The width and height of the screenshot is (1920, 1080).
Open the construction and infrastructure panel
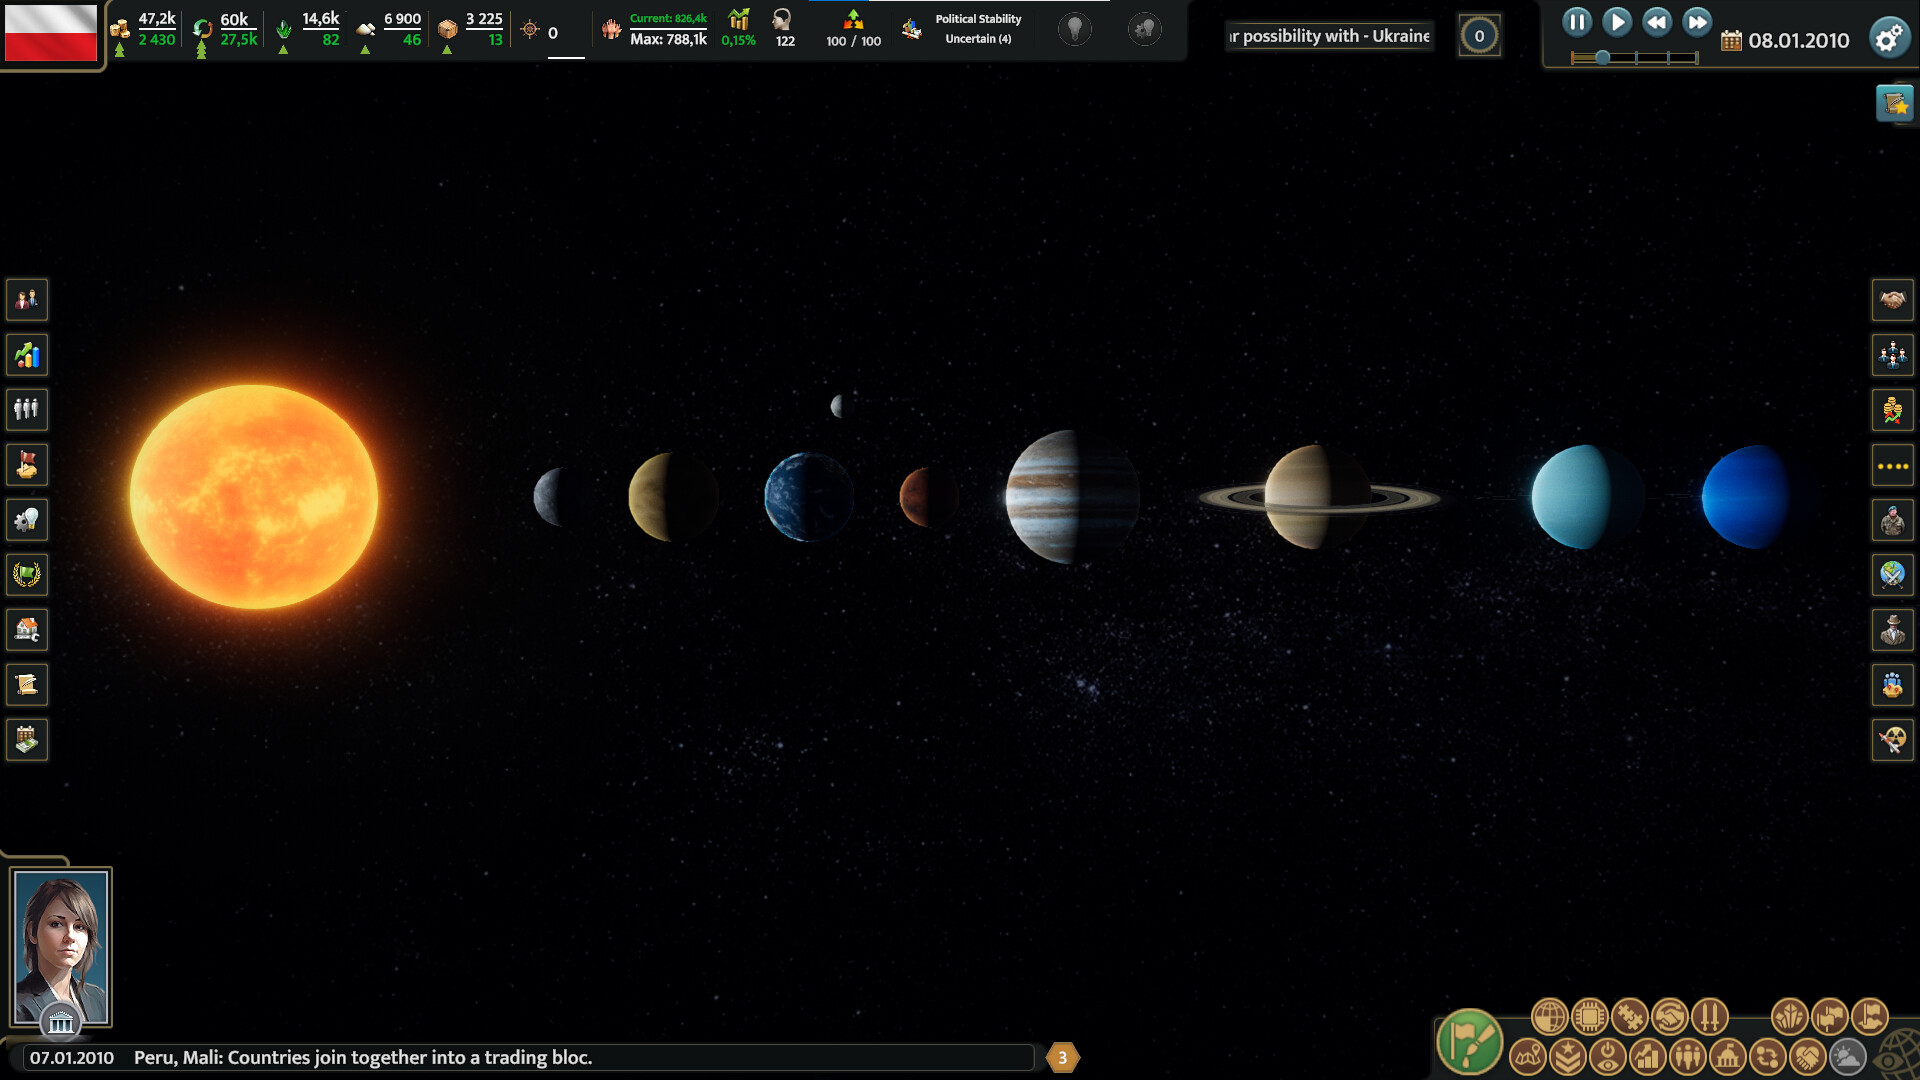(x=27, y=629)
